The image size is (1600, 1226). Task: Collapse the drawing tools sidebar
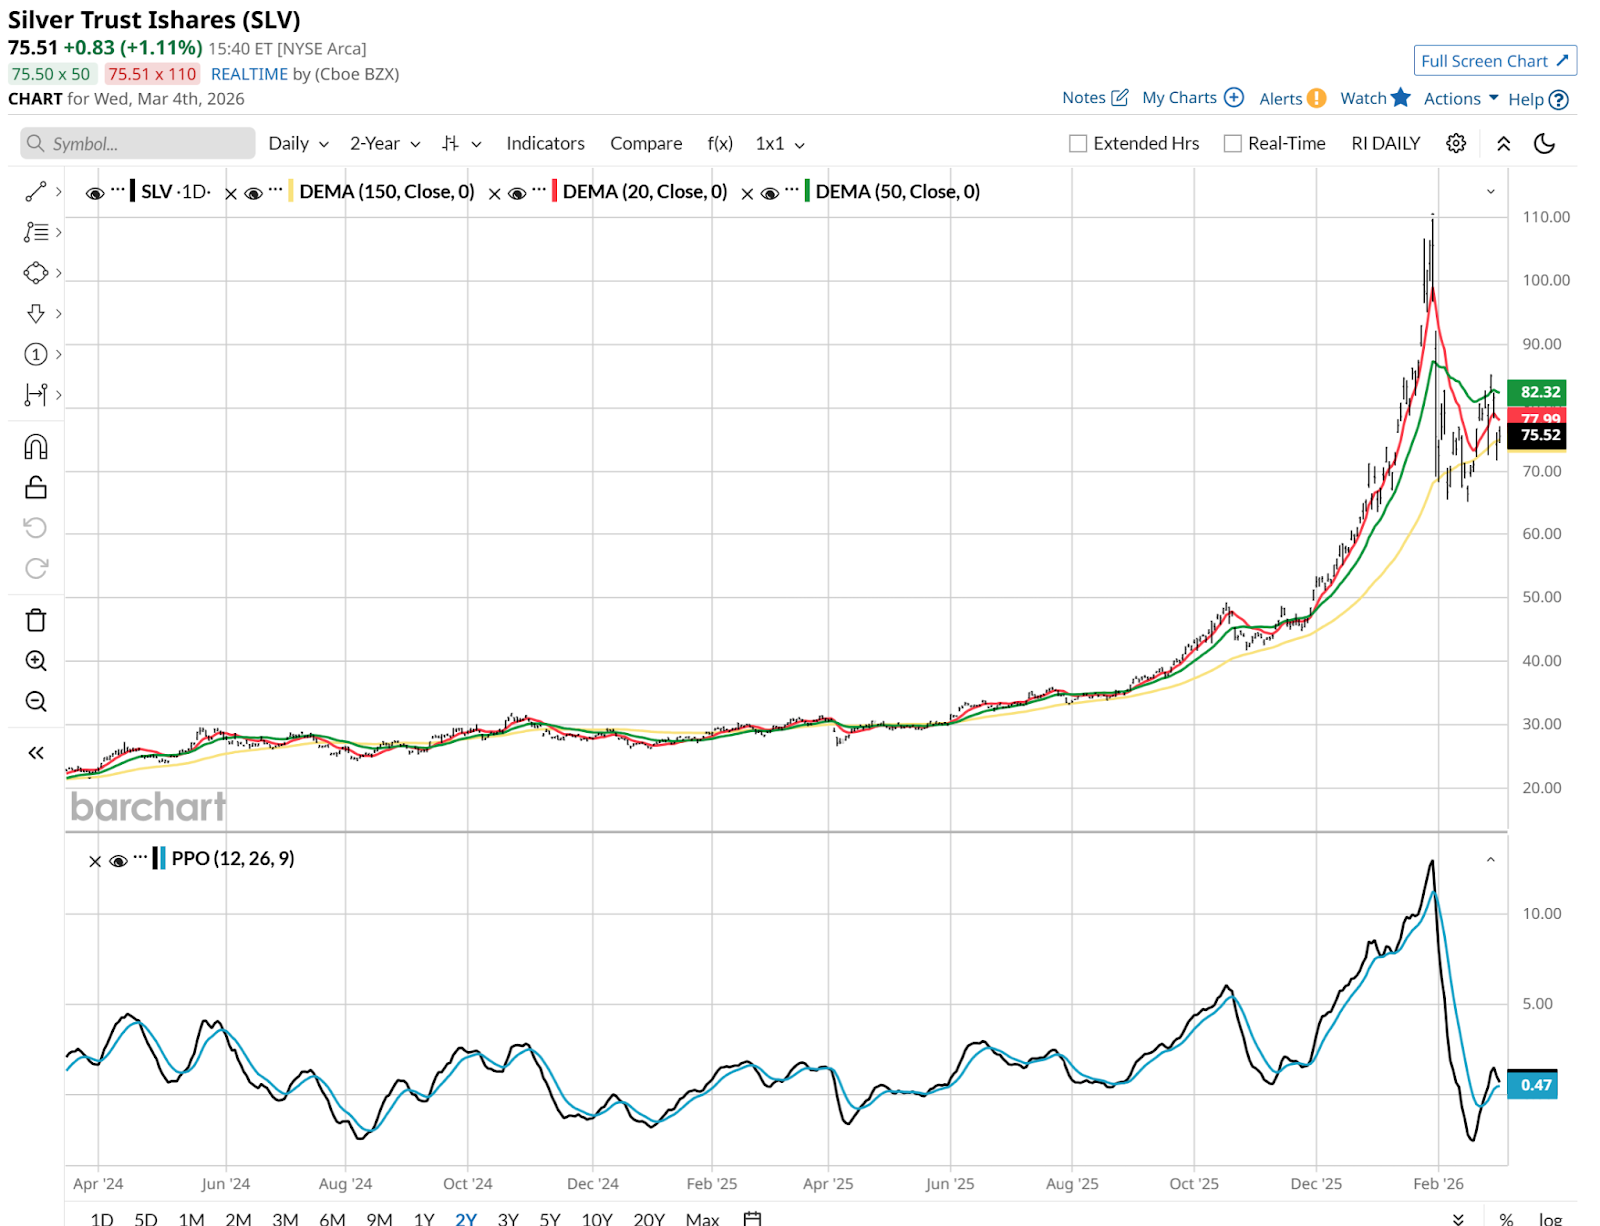(x=36, y=753)
